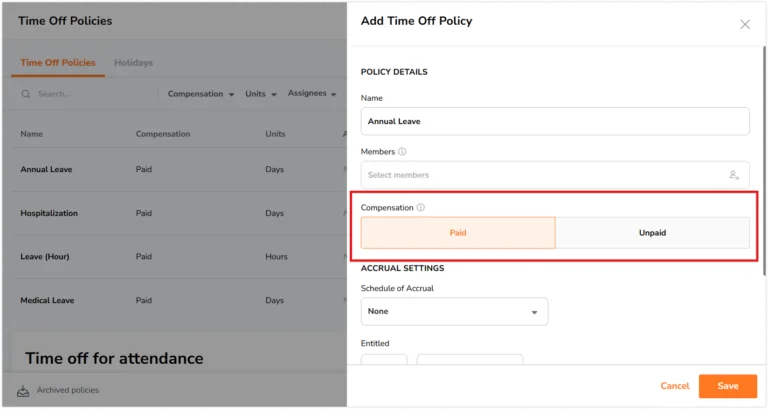Open the Hospitalization policy row
Image resolution: width=768 pixels, height=409 pixels.
point(179,213)
